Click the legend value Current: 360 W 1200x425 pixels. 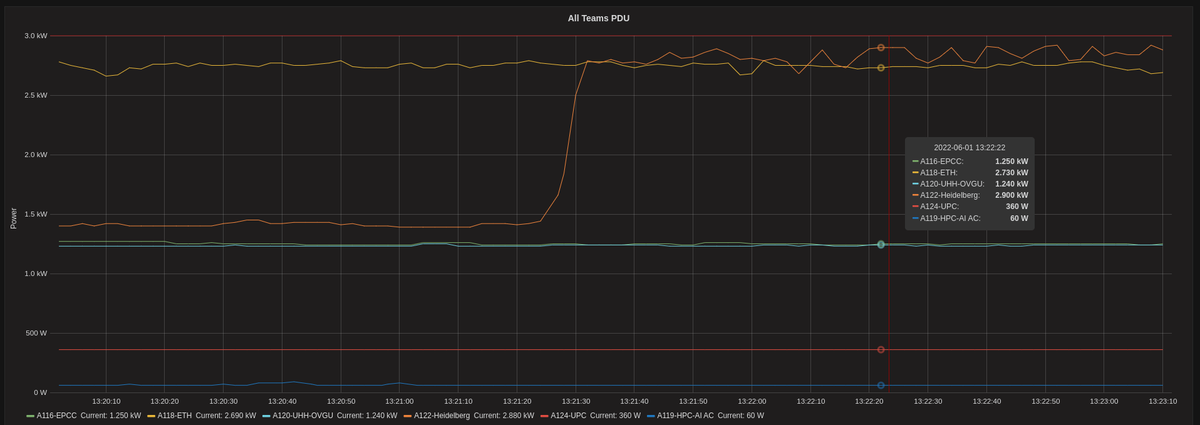[617, 415]
